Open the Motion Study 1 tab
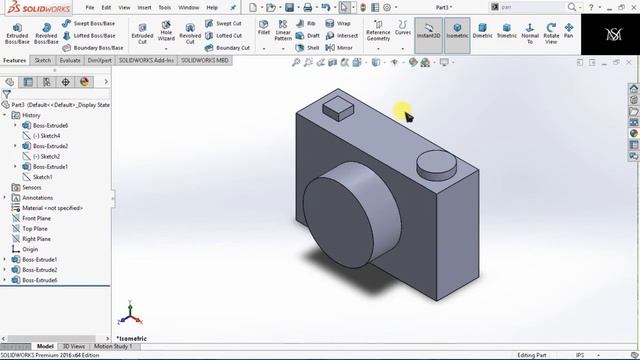This screenshot has width=640, height=360. pyautogui.click(x=113, y=347)
